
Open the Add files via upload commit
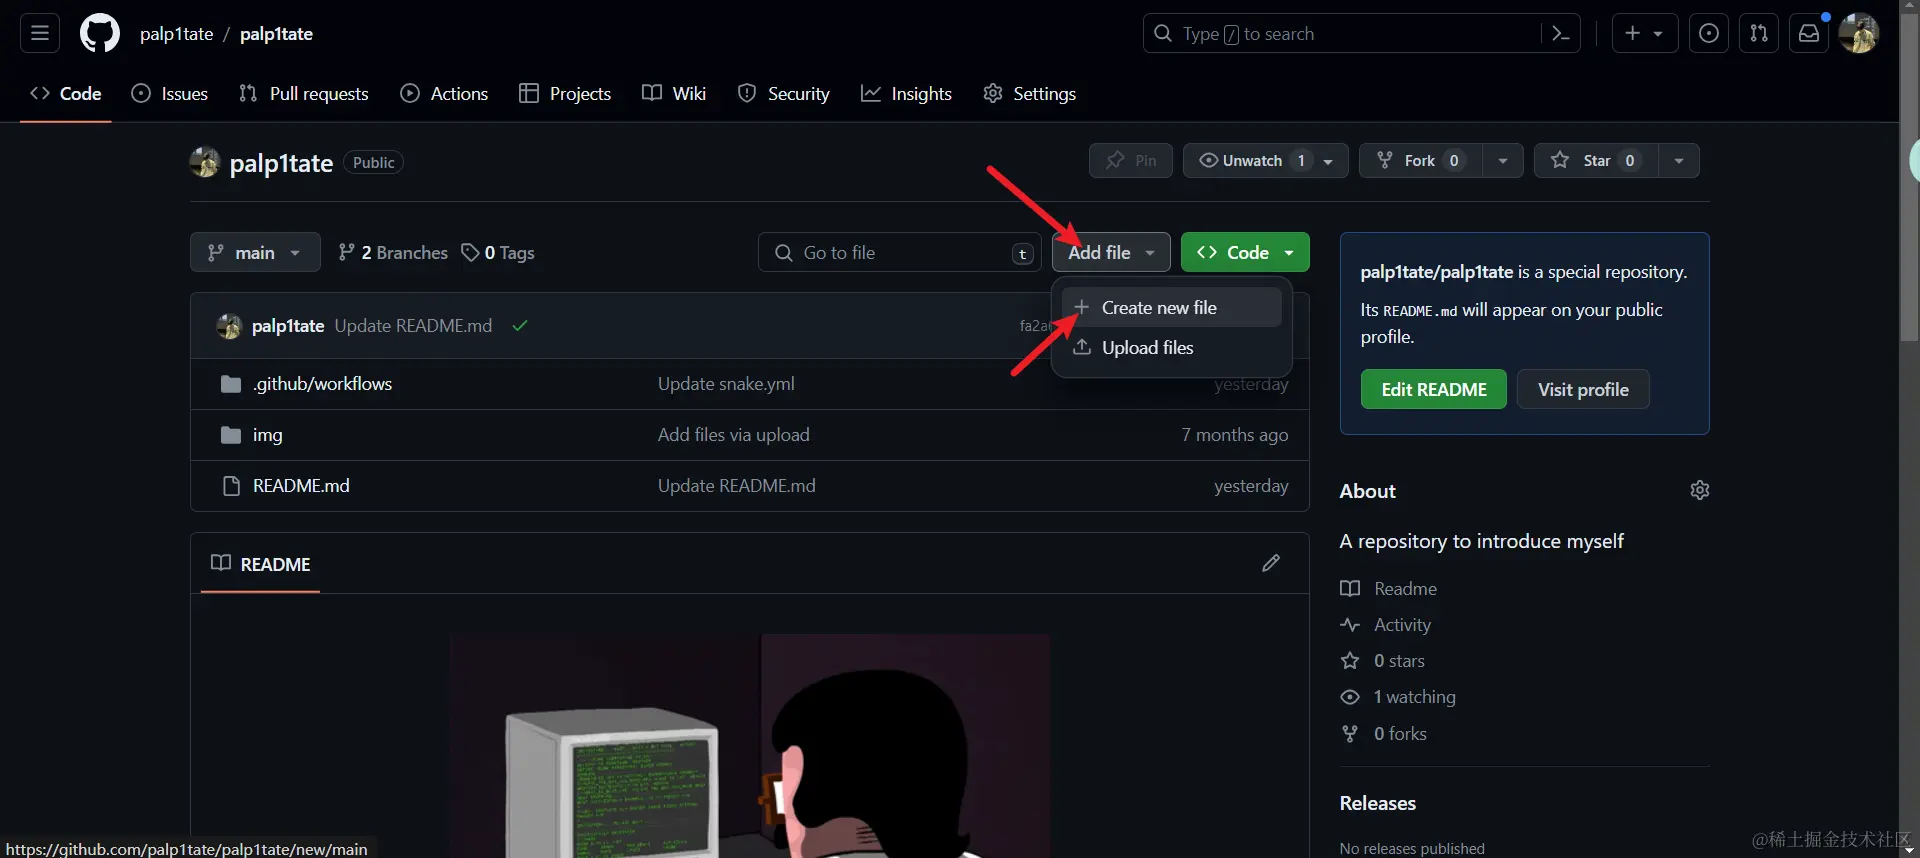pyautogui.click(x=733, y=435)
